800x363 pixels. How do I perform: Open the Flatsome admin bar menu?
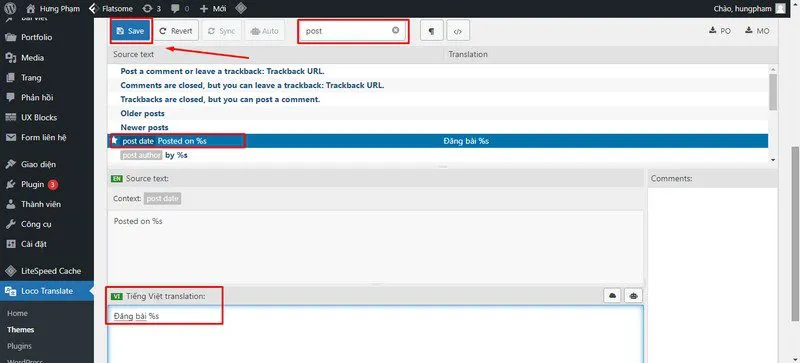[x=111, y=8]
